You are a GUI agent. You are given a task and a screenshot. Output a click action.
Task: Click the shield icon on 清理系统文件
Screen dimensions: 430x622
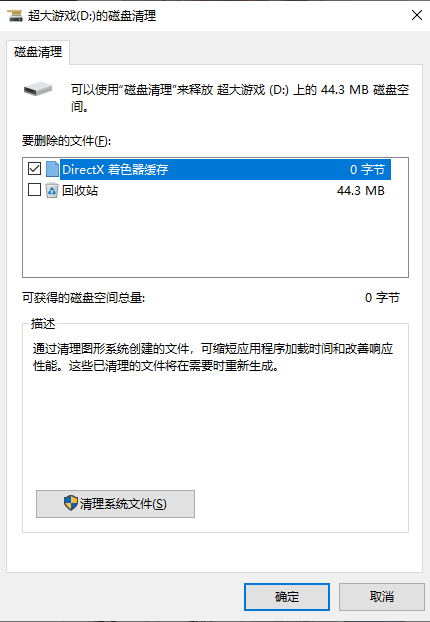tap(71, 503)
